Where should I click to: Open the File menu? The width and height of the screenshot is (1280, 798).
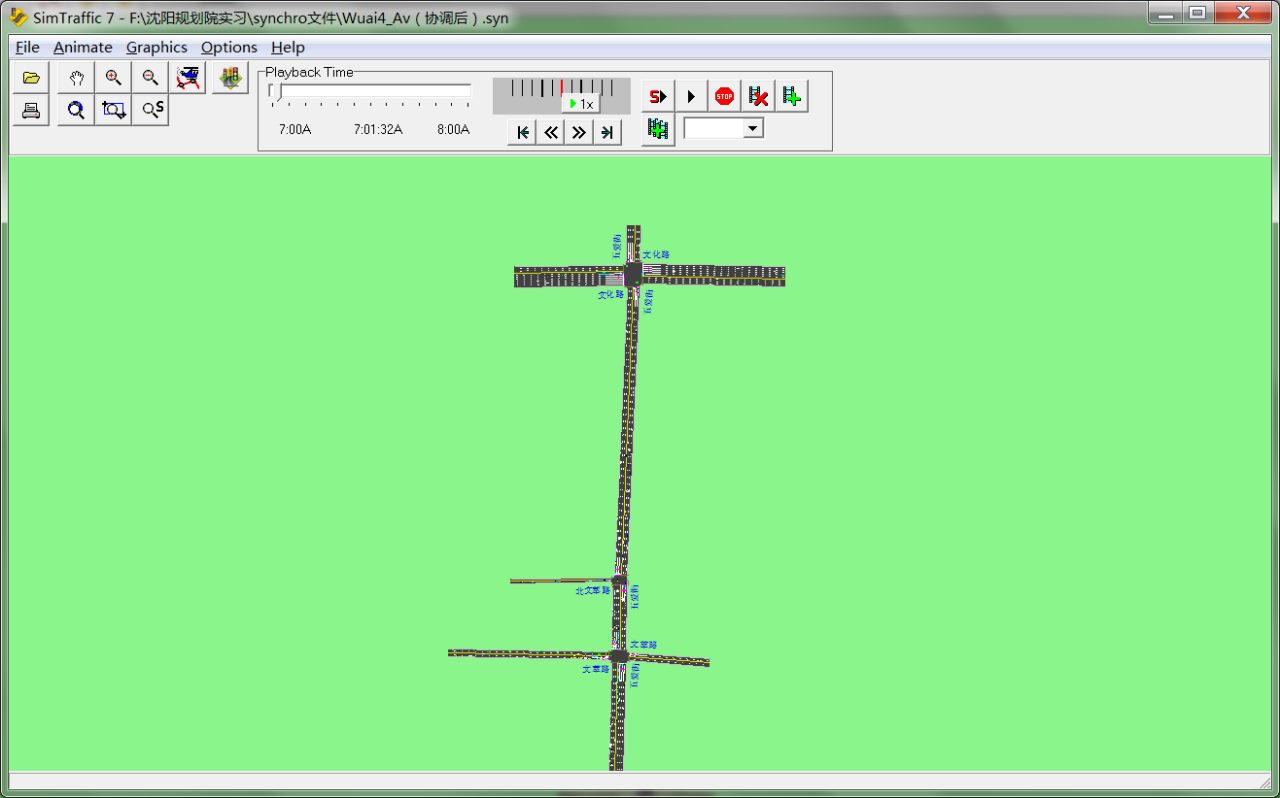coord(27,47)
